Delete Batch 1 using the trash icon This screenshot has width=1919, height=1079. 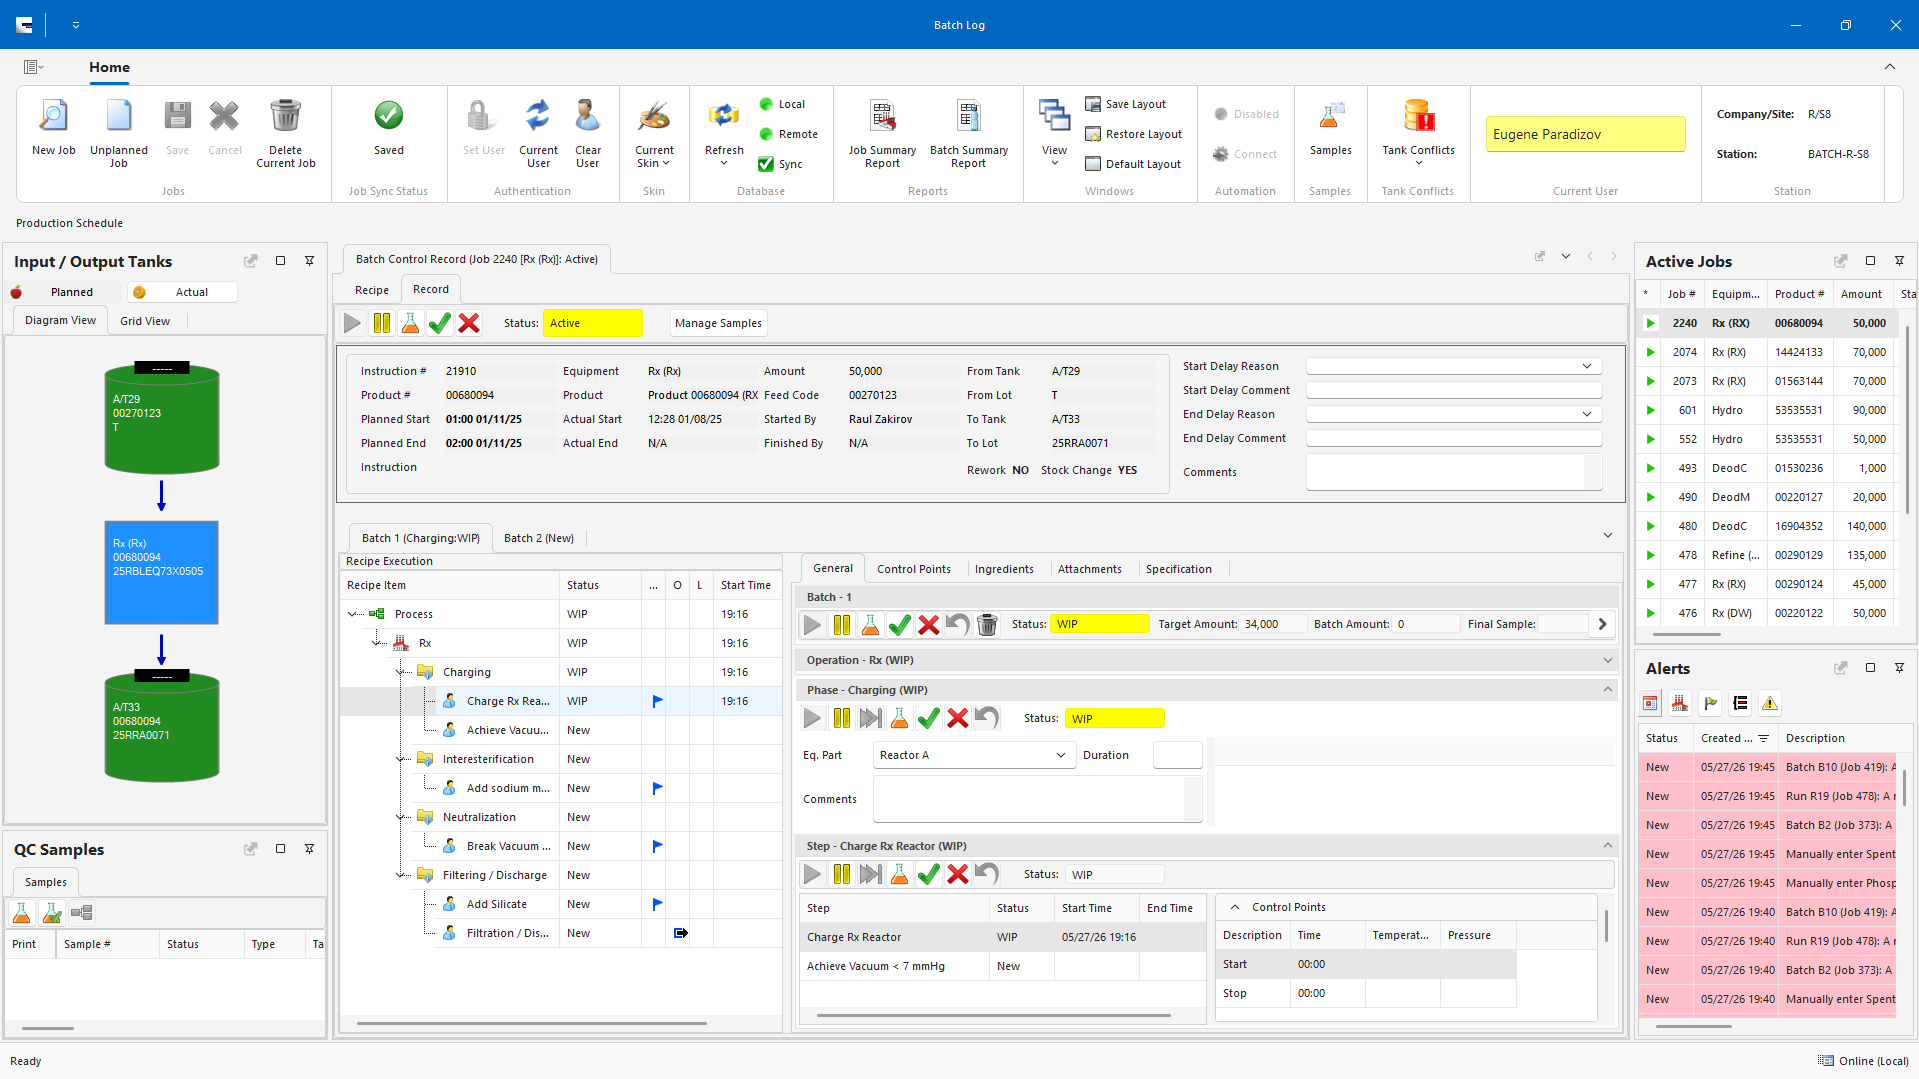pyautogui.click(x=987, y=625)
